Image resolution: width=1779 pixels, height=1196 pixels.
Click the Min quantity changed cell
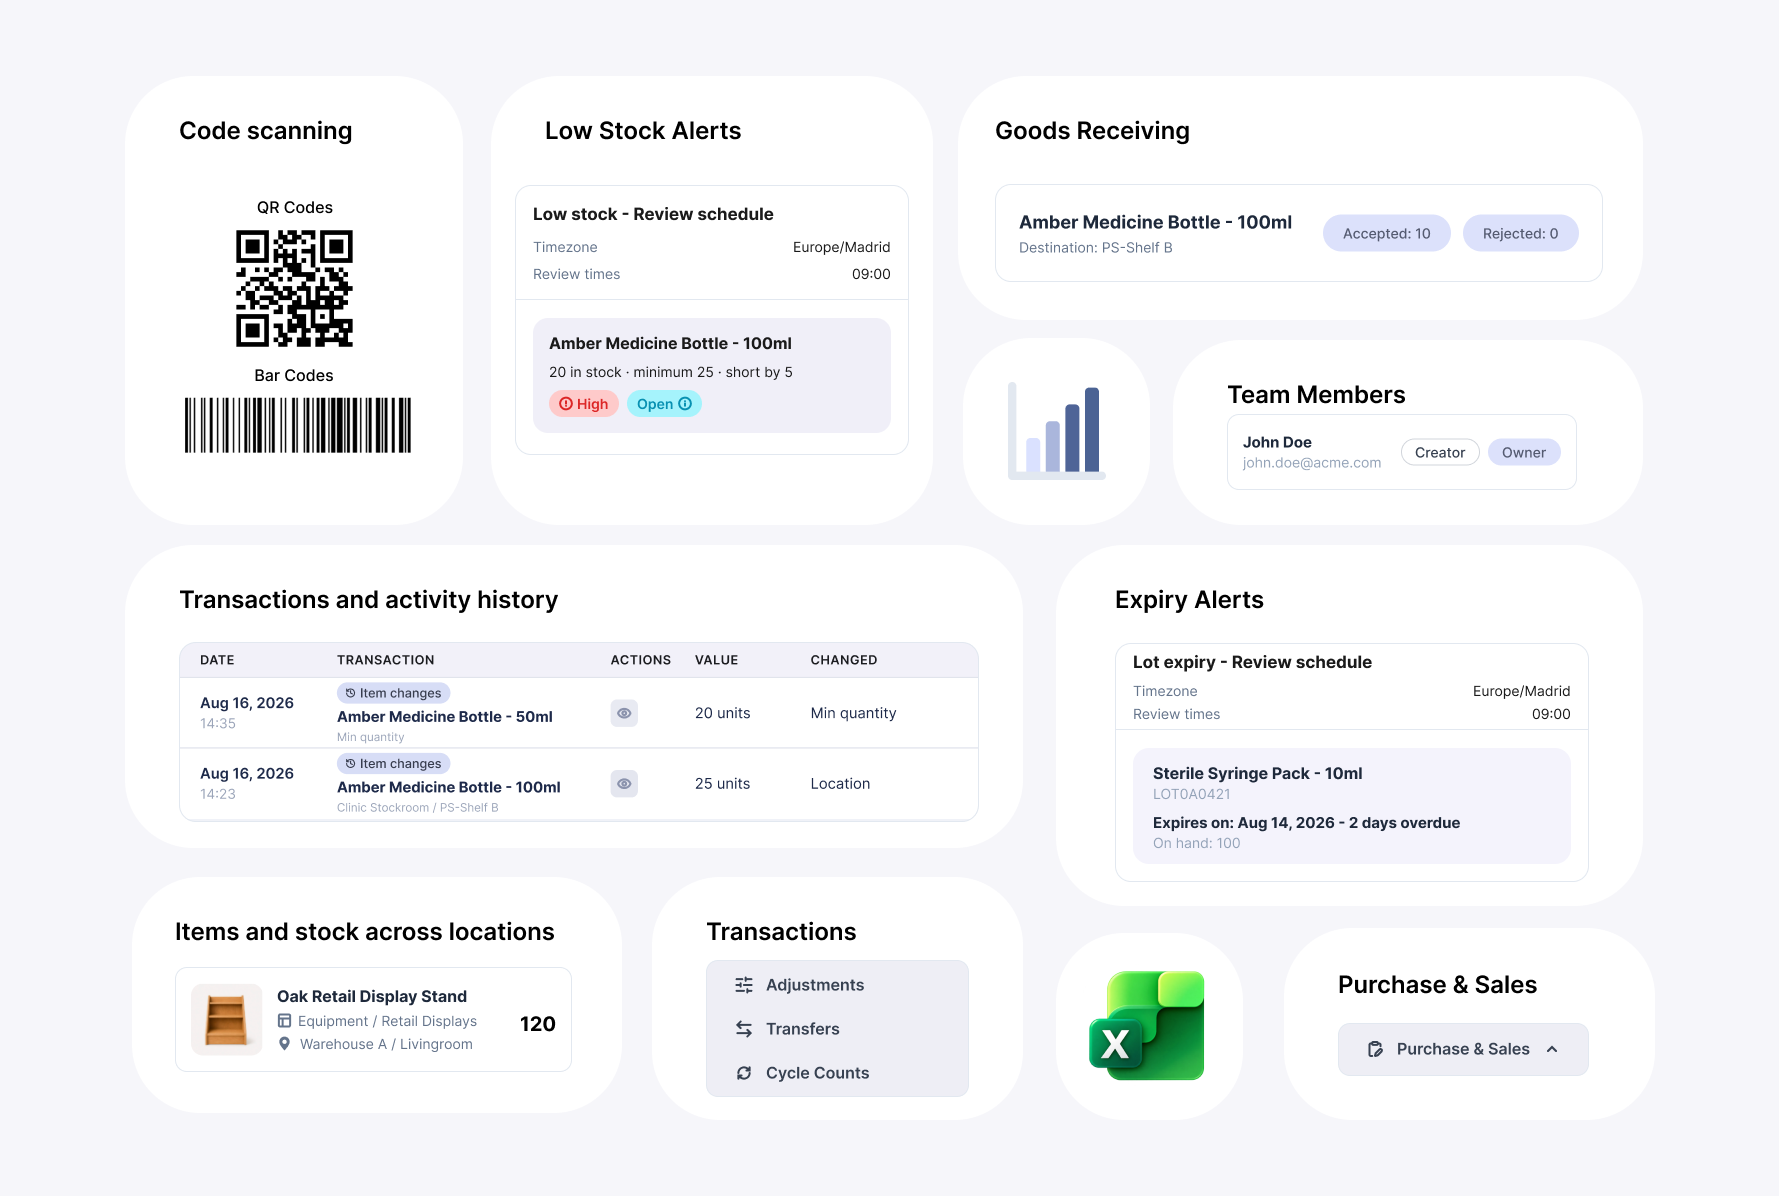pos(854,713)
